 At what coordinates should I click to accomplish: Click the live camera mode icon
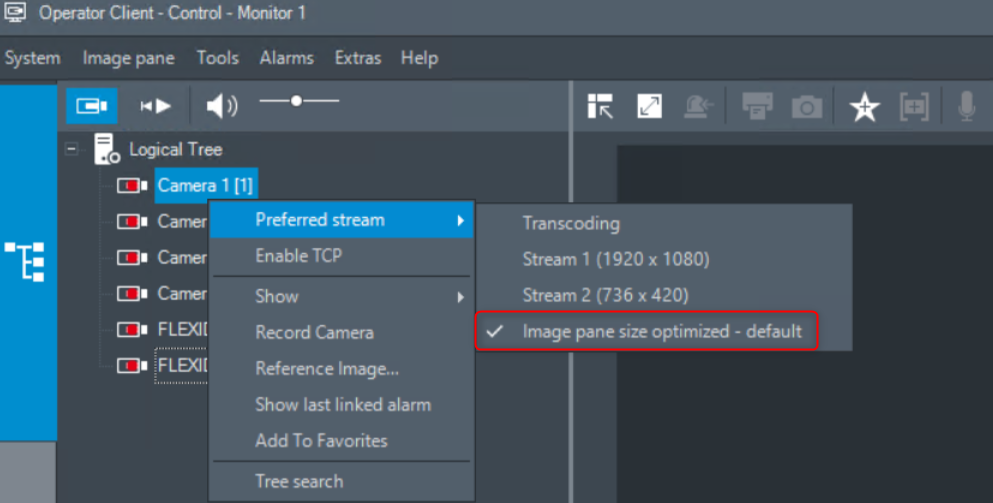coord(91,105)
